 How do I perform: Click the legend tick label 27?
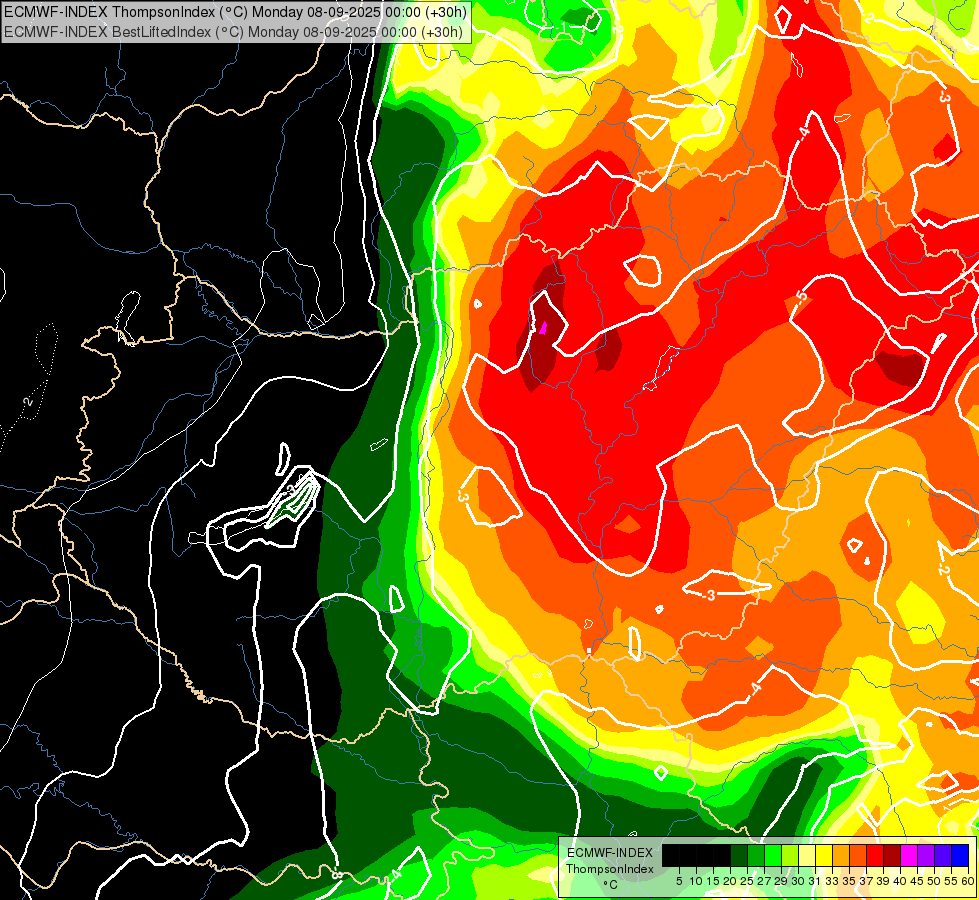click(765, 881)
